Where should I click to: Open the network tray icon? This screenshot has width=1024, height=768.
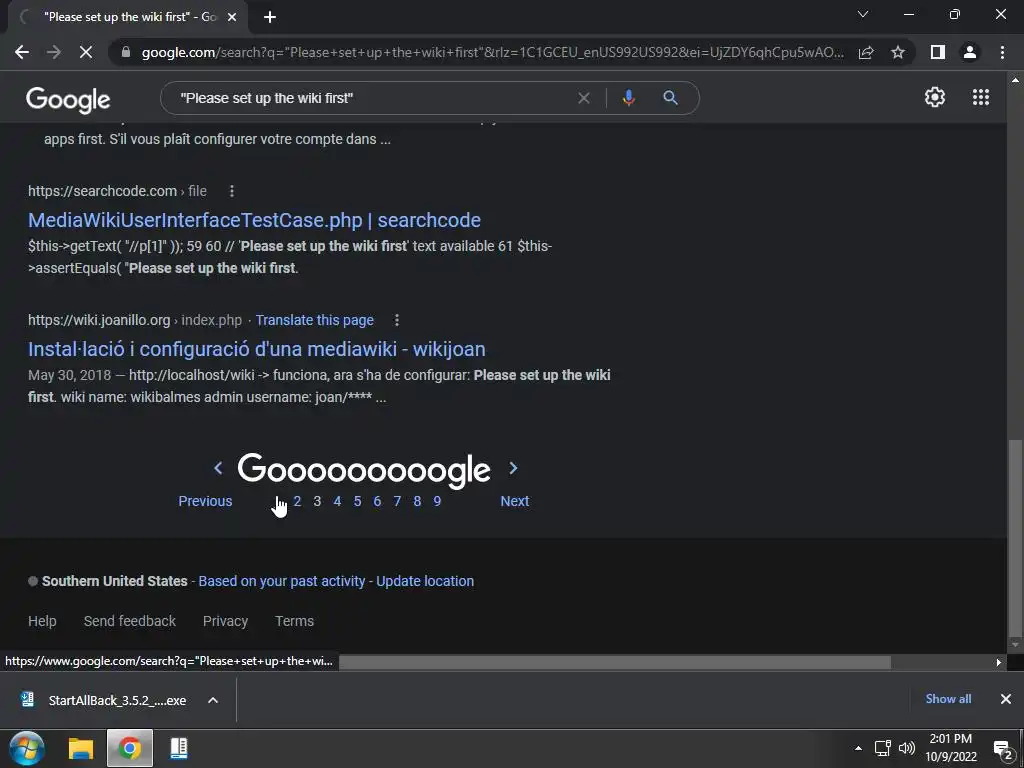[883, 748]
